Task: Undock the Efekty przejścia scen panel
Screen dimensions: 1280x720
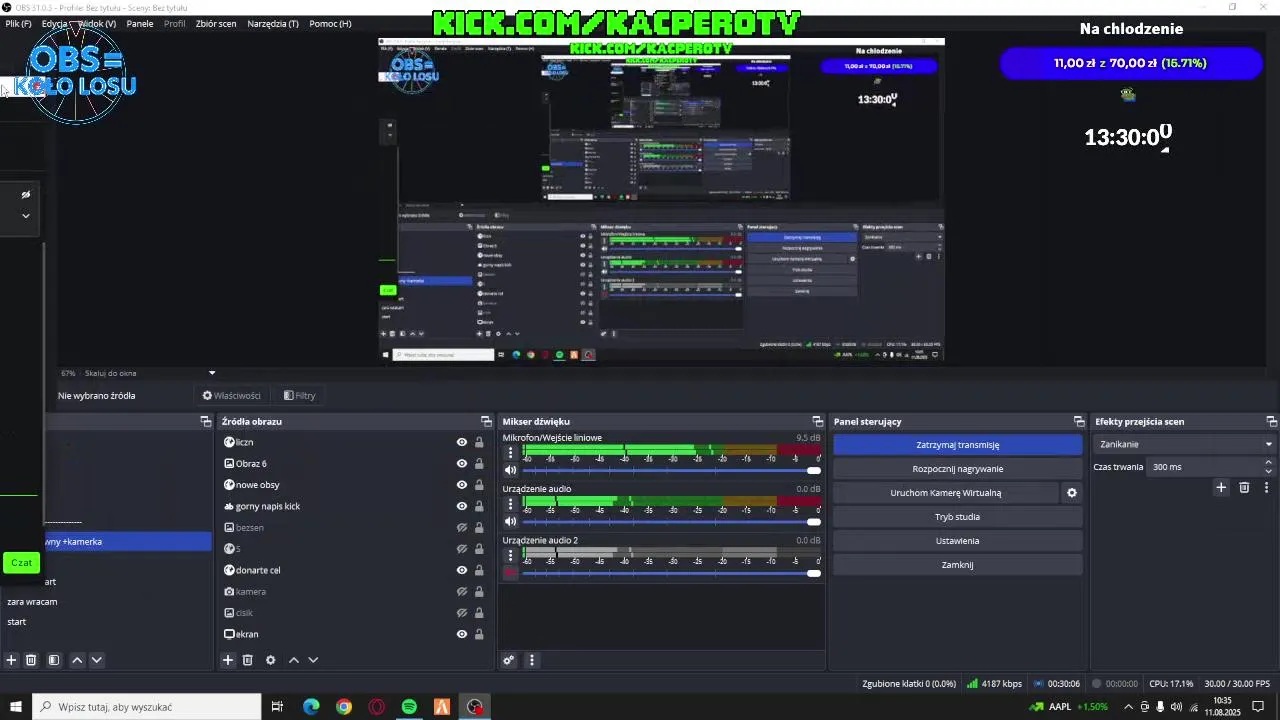Action: tap(1272, 422)
